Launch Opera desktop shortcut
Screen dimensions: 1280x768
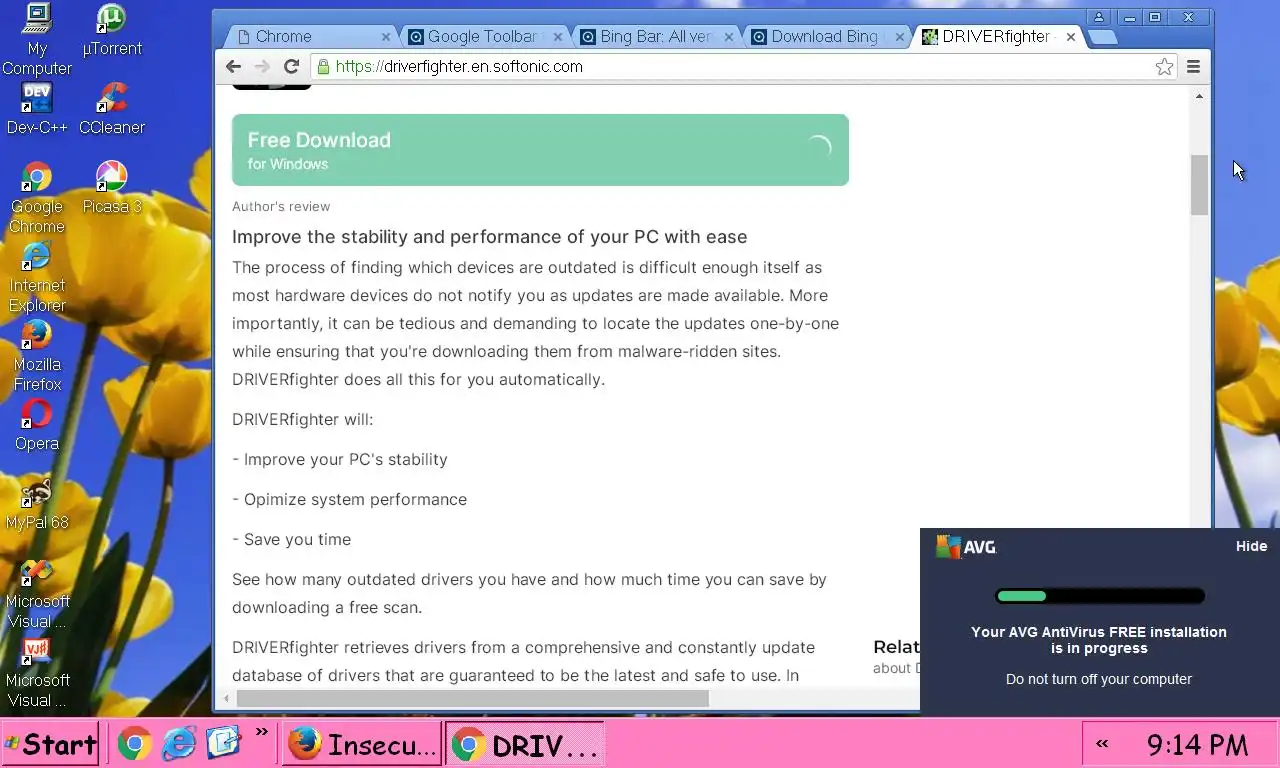coord(37,425)
